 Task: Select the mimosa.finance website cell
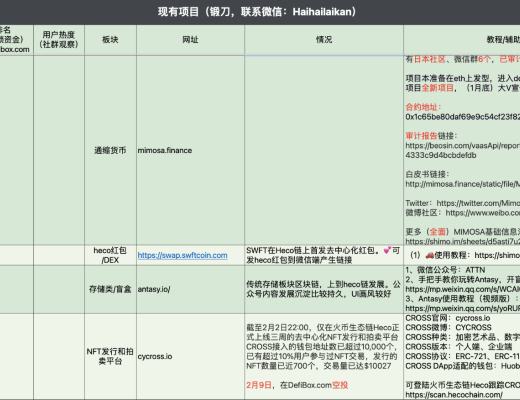tap(190, 150)
